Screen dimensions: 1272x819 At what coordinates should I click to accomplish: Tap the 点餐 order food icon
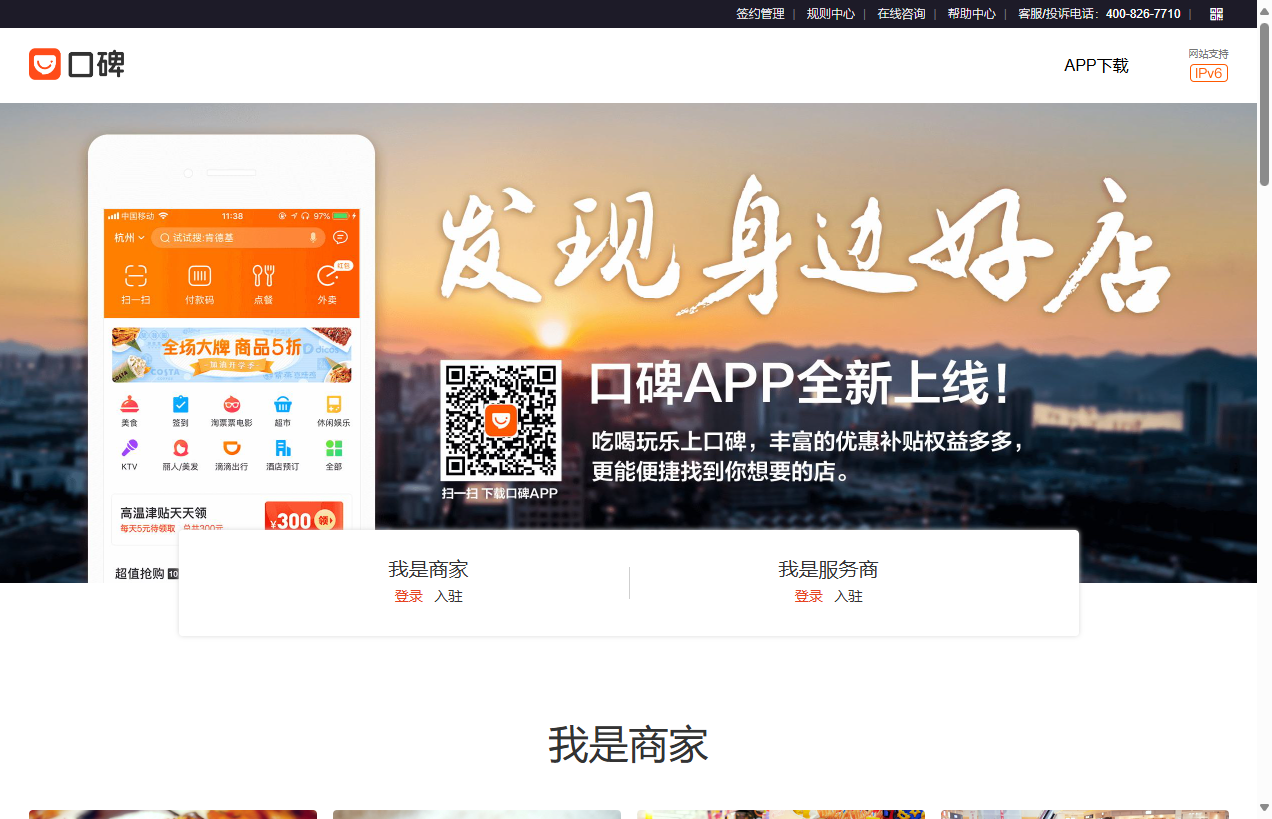(263, 277)
